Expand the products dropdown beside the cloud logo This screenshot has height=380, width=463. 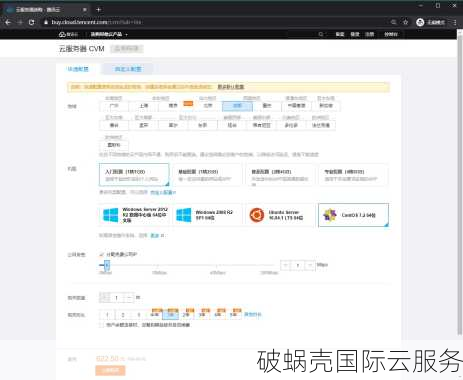(x=109, y=34)
